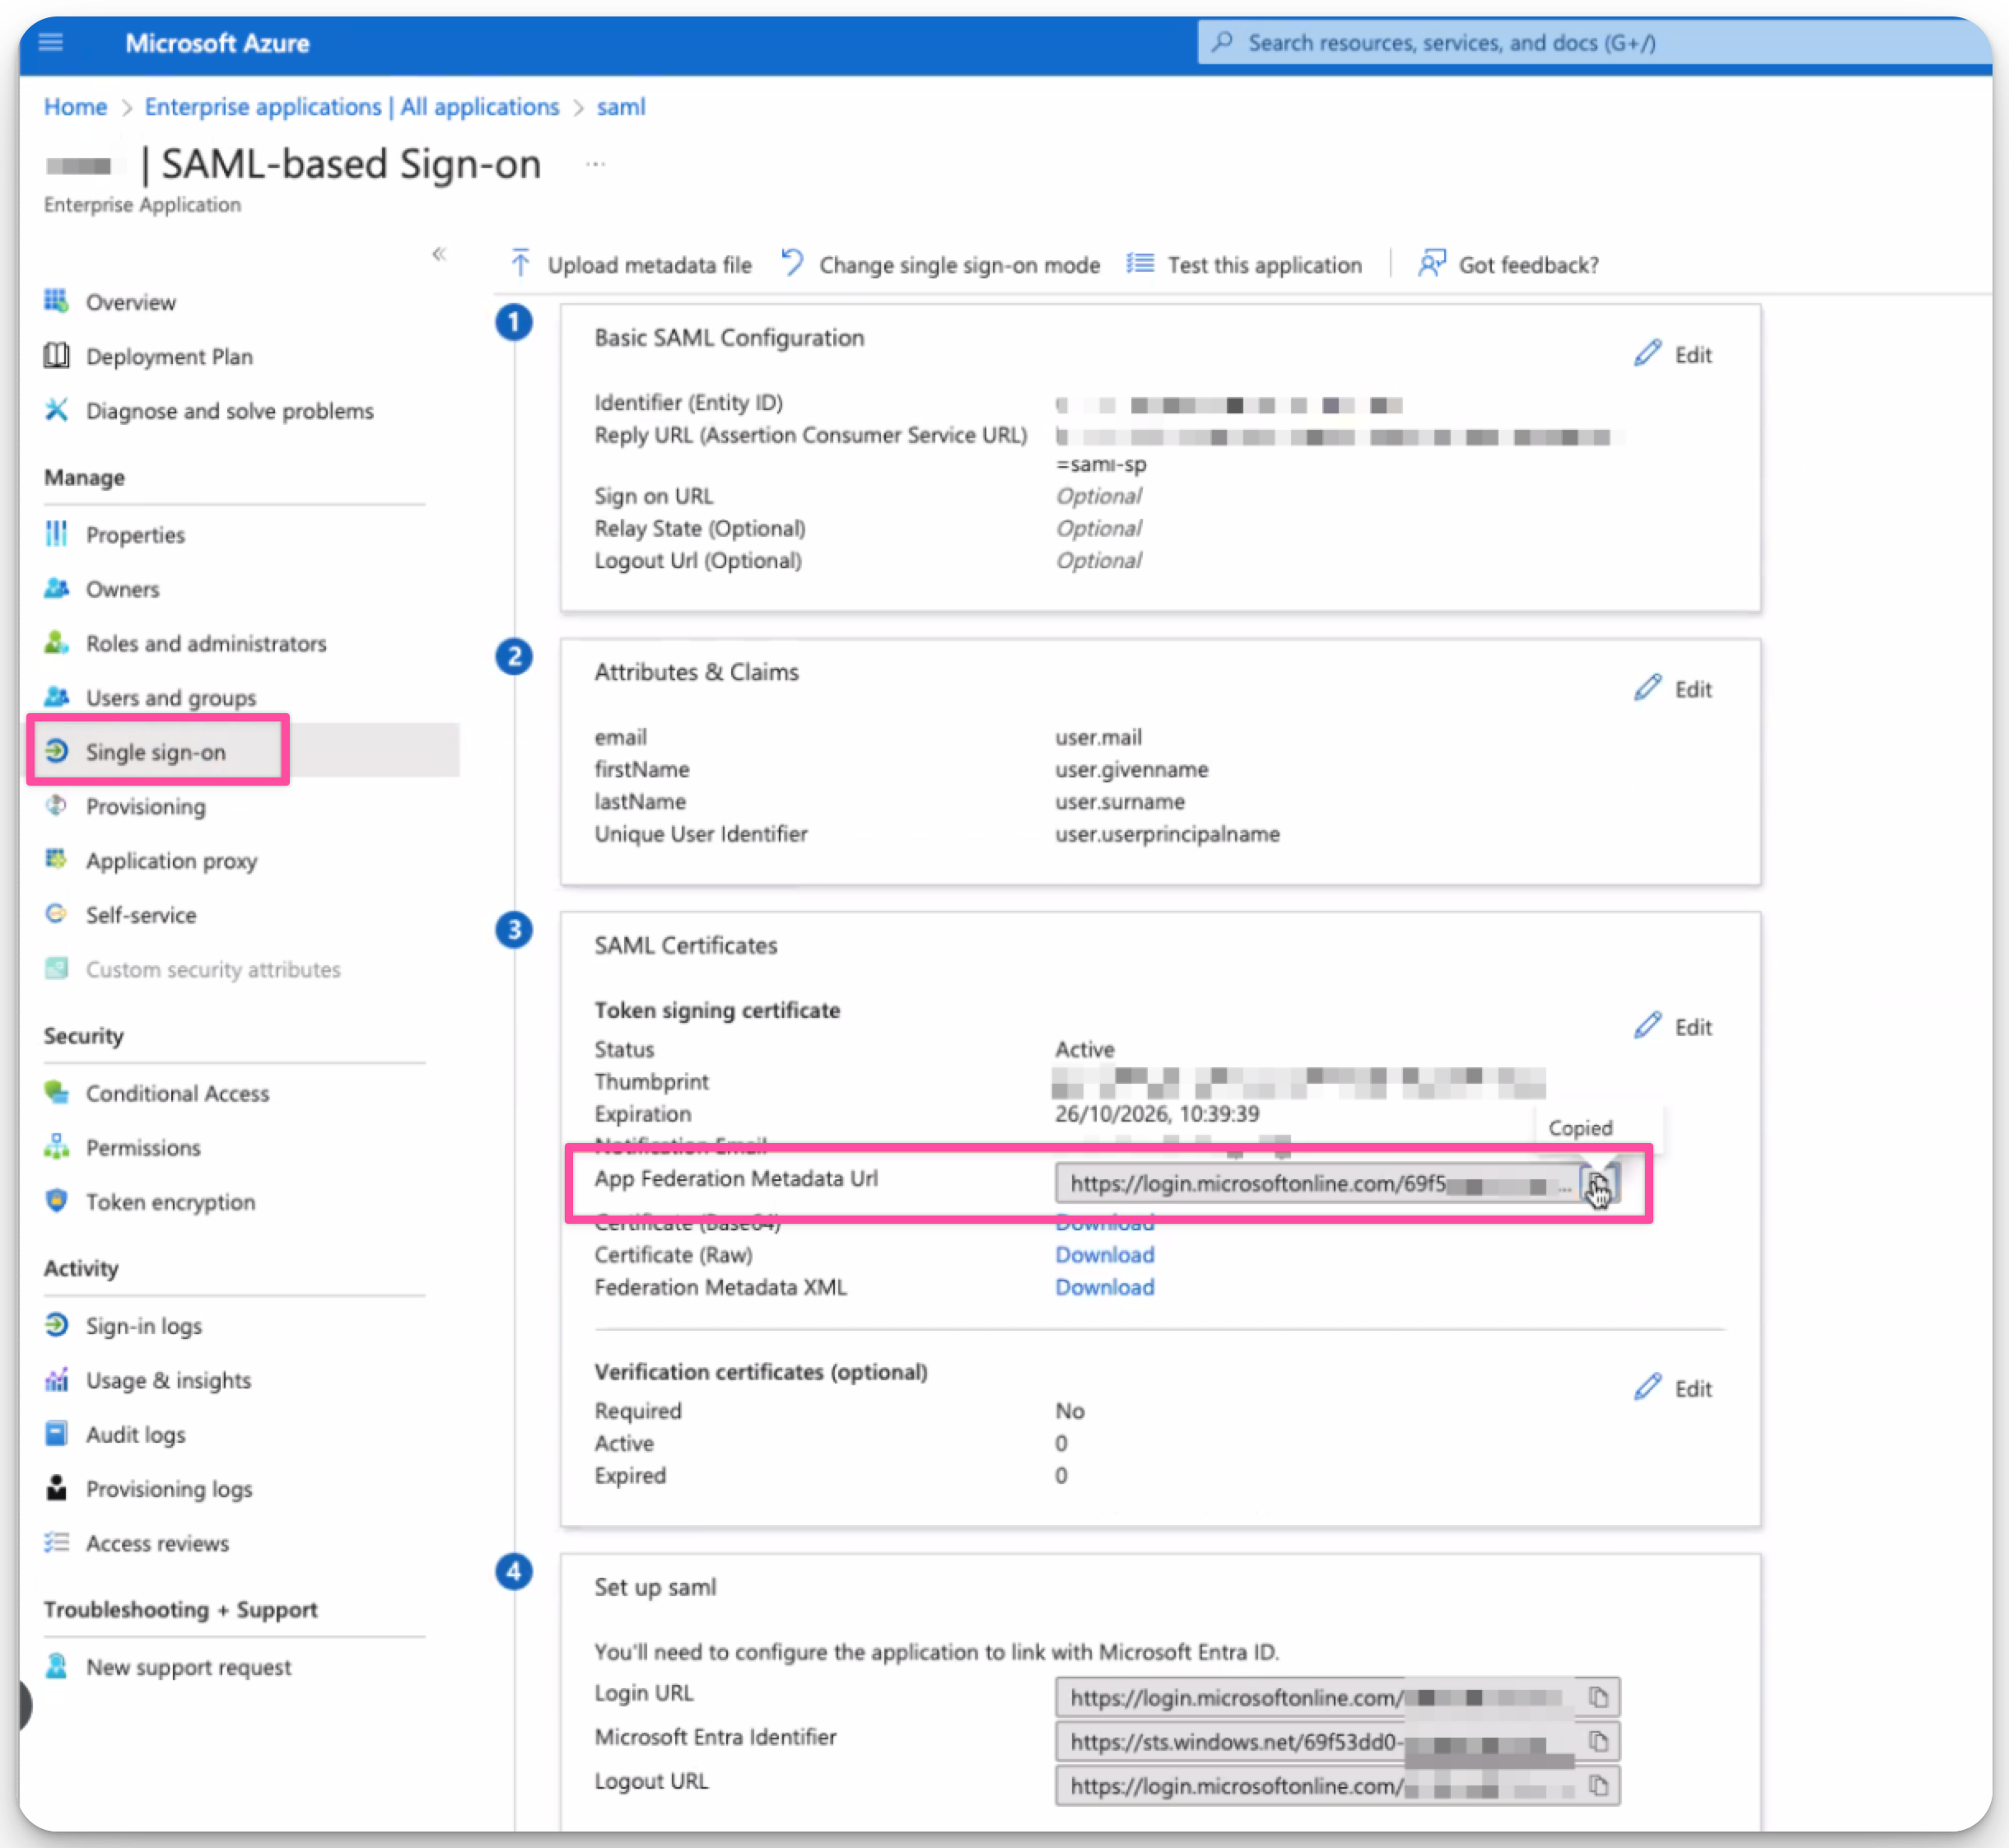Screen dimensions: 2009x1848
Task: Copy the App Federation Metadata Url
Action: point(1598,1185)
